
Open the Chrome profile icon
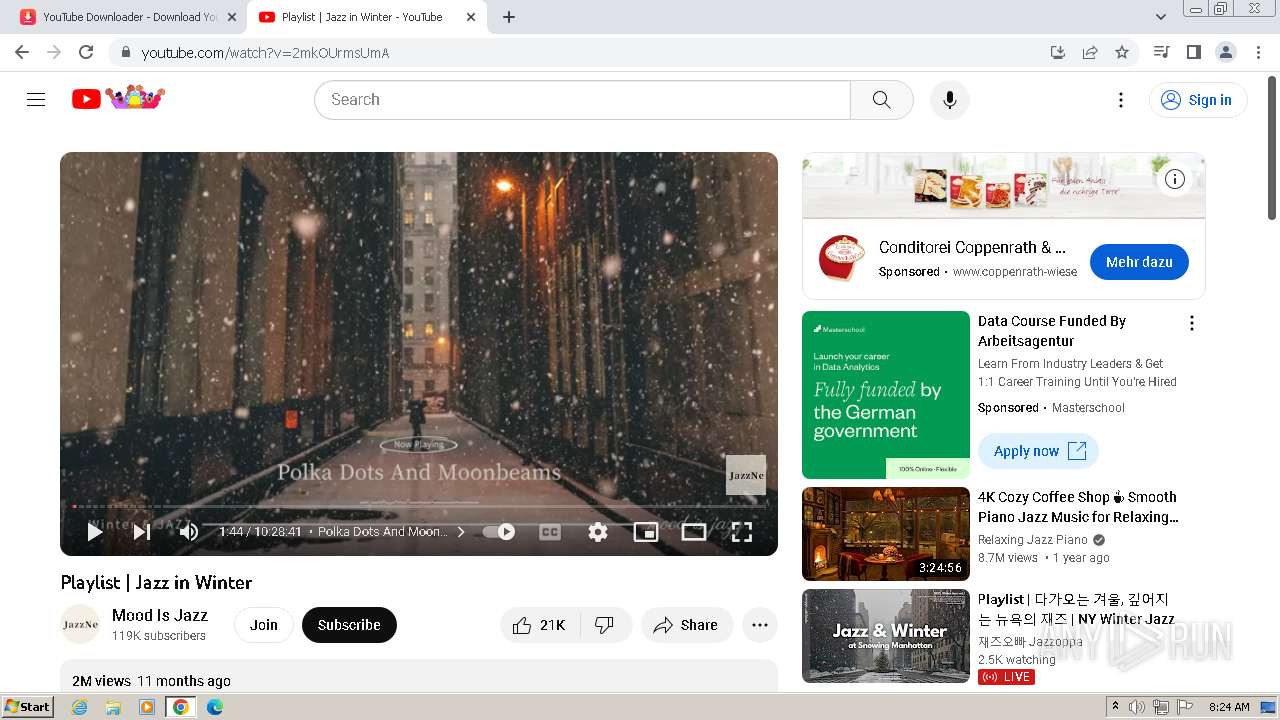[x=1226, y=52]
